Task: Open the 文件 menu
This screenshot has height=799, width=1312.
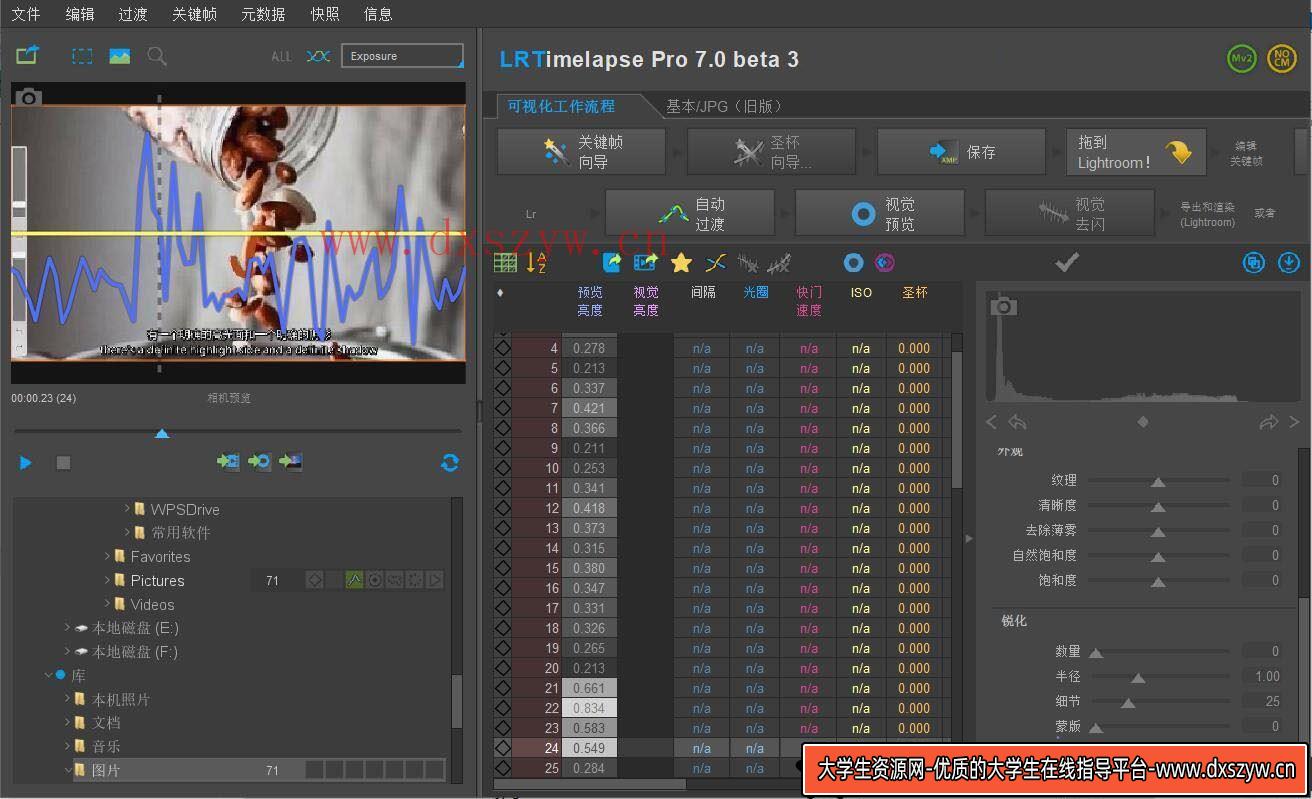Action: point(26,14)
